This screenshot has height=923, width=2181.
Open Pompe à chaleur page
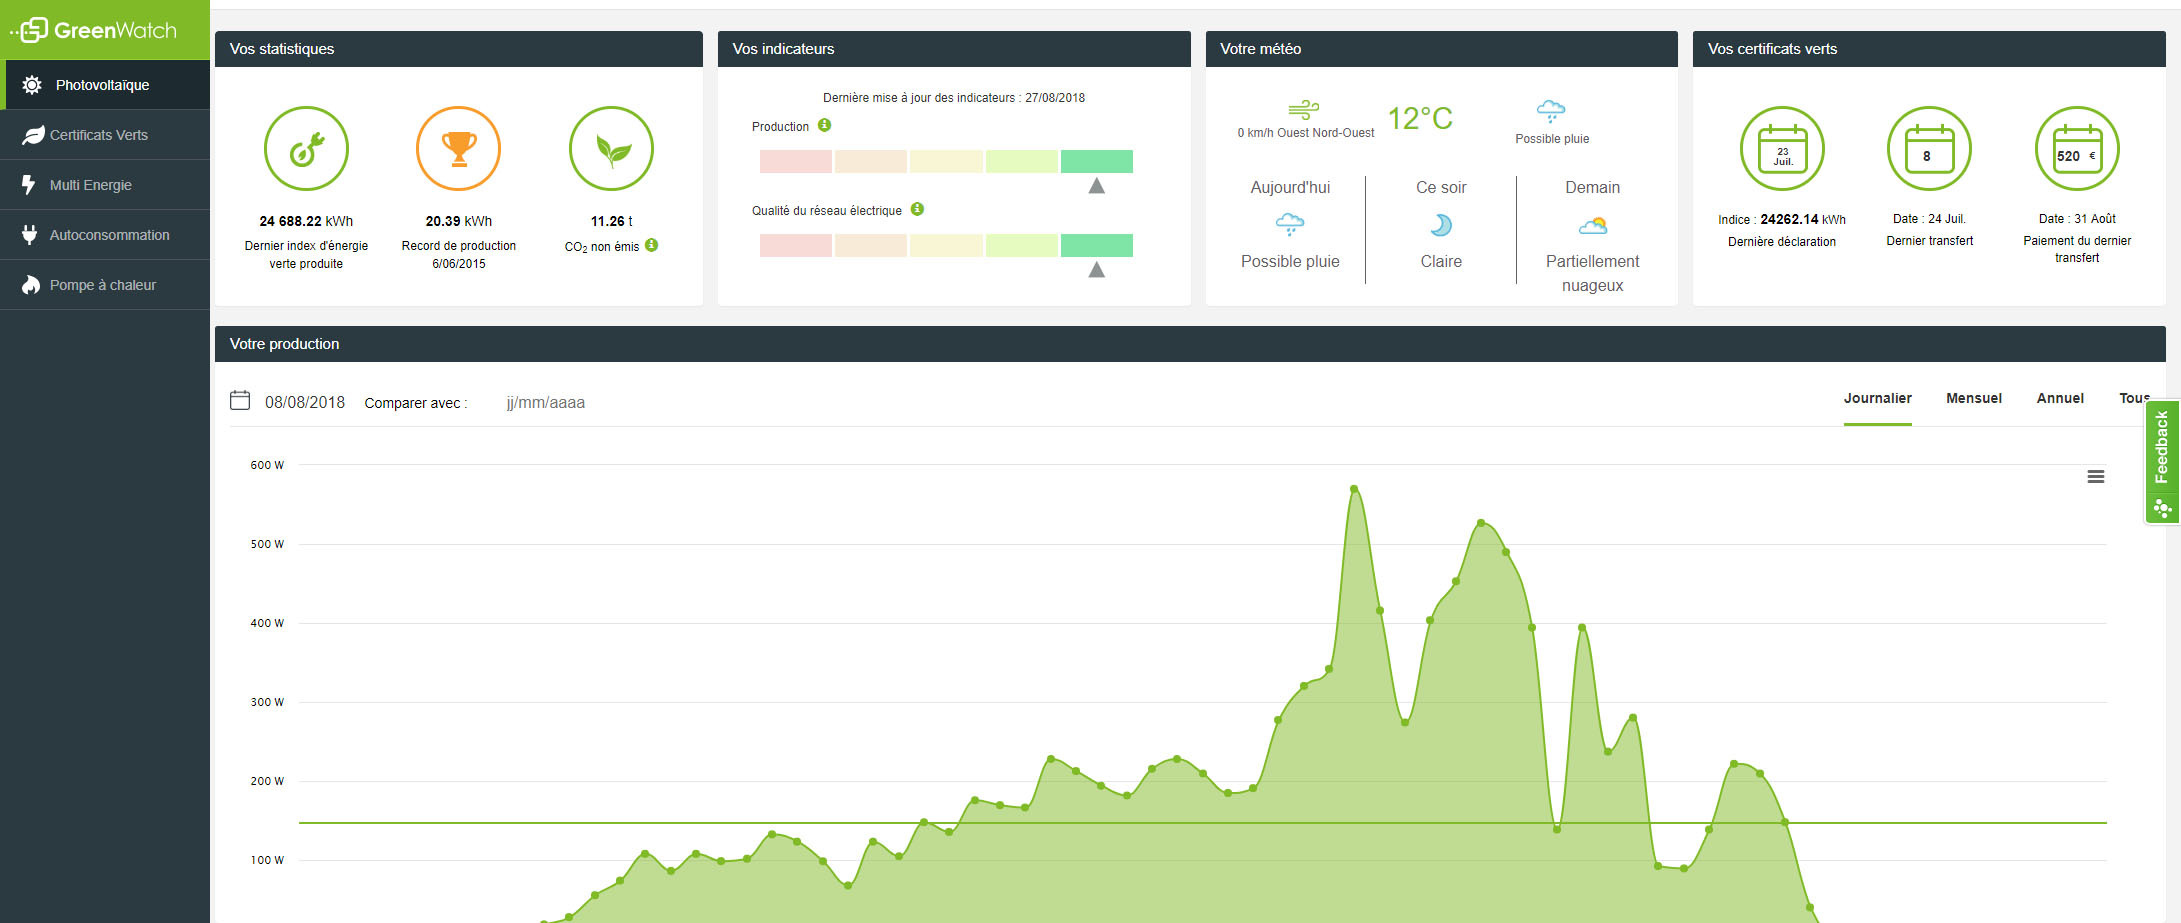103,285
